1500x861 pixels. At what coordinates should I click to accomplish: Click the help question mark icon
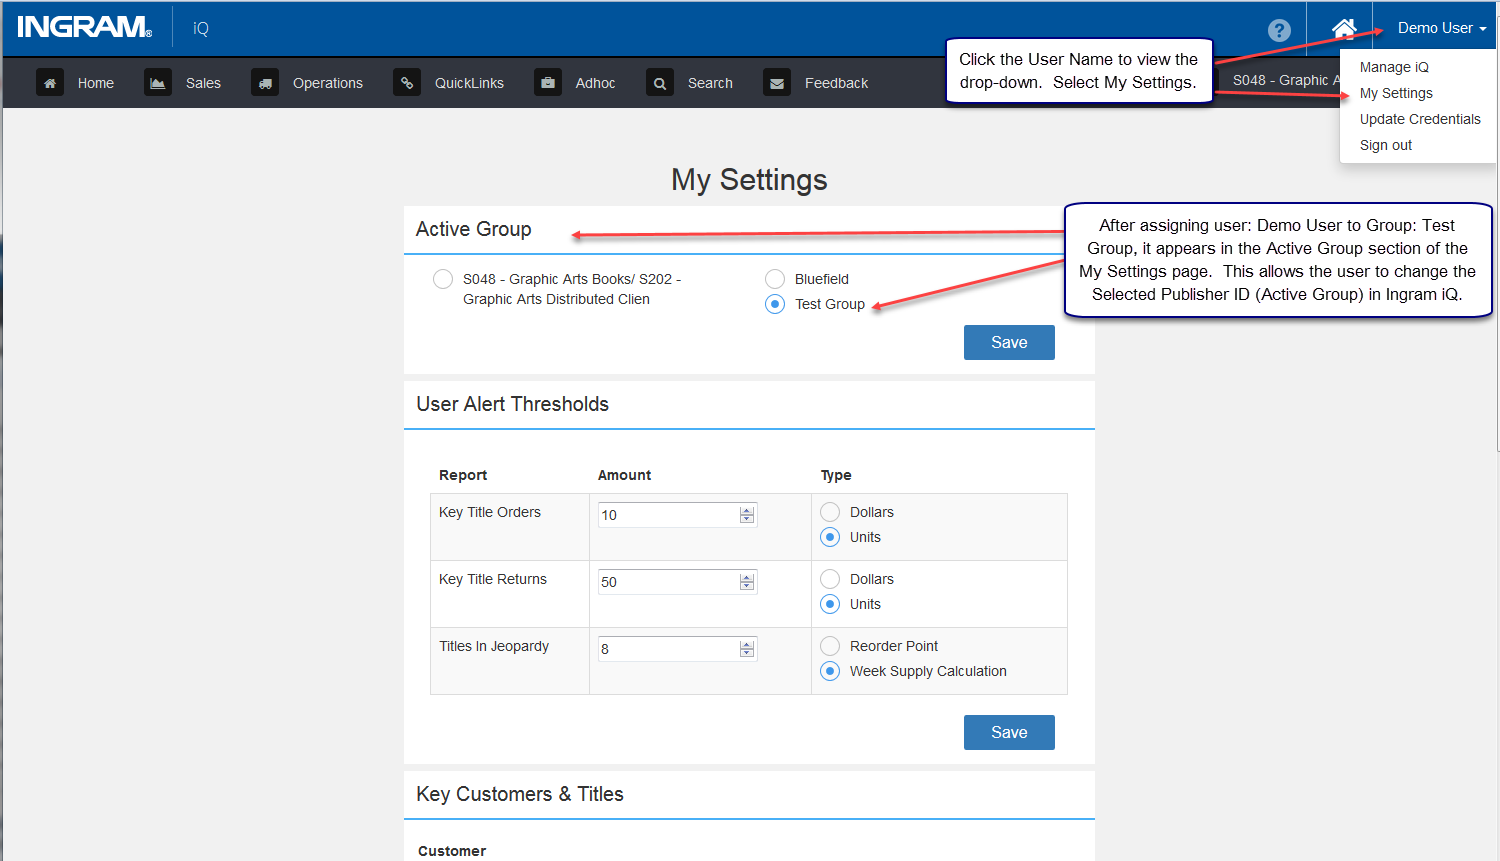(1279, 30)
